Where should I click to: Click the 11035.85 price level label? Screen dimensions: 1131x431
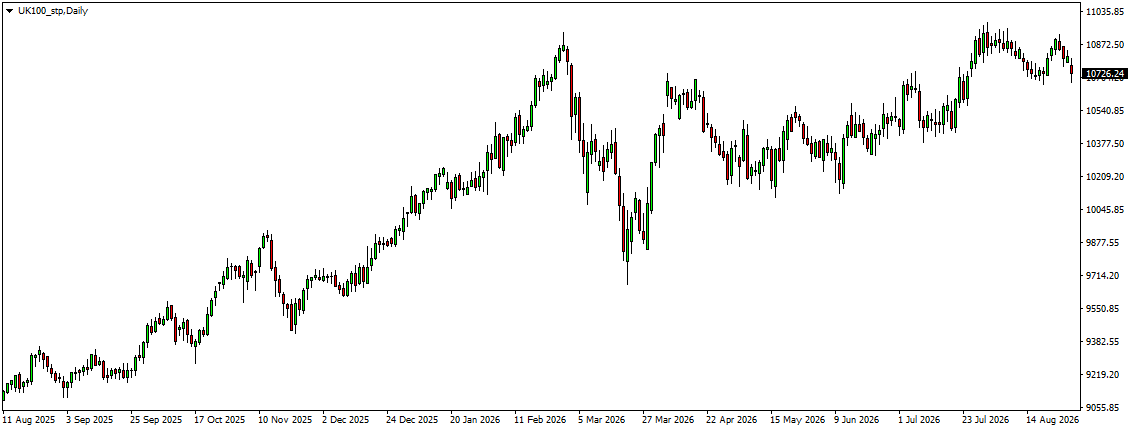(x=1105, y=12)
